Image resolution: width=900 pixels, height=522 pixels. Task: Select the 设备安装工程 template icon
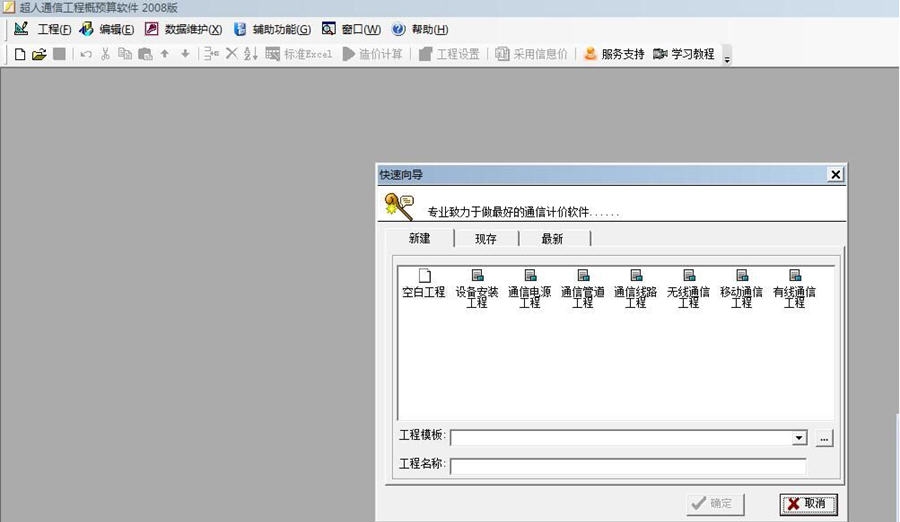tap(476, 289)
